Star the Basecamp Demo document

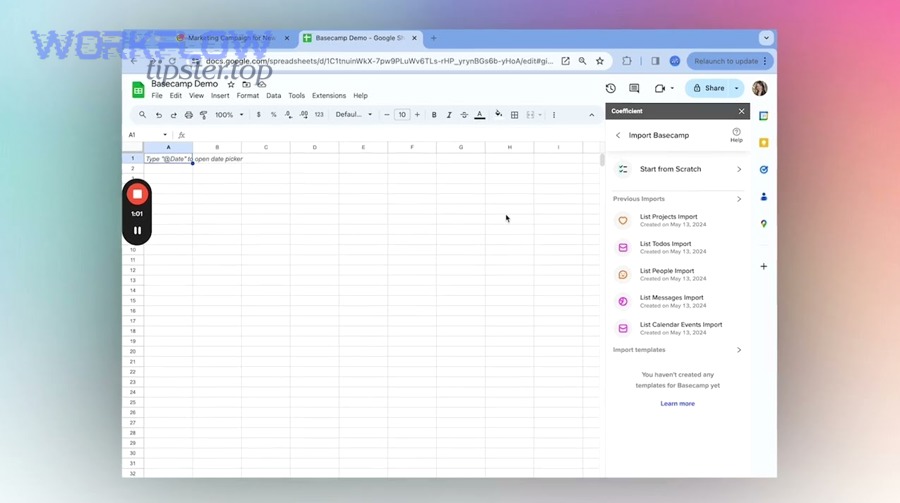coord(231,84)
